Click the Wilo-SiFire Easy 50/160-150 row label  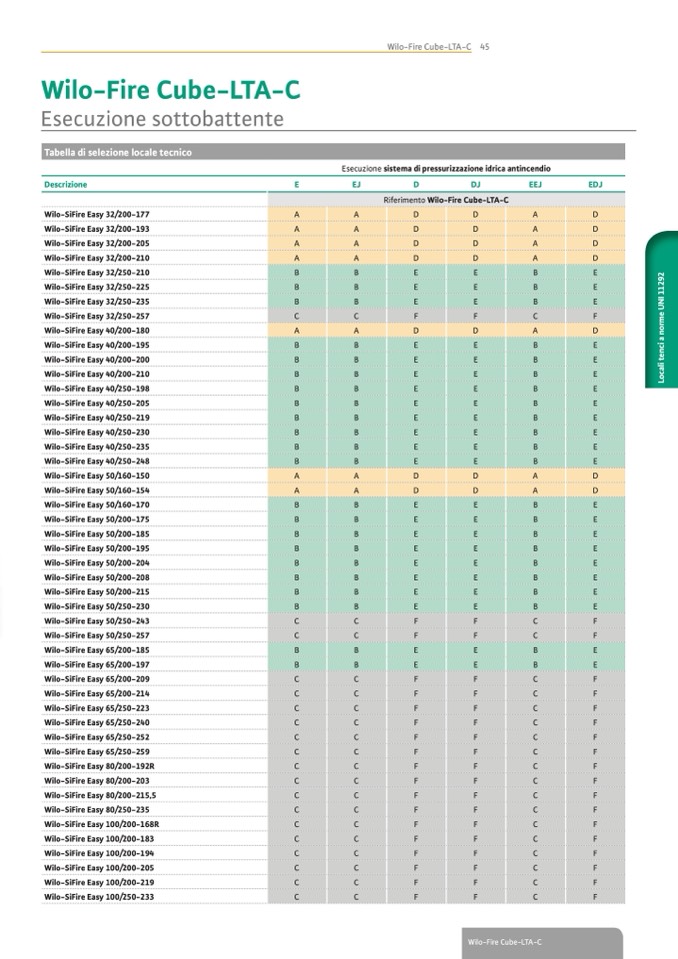pyautogui.click(x=96, y=476)
